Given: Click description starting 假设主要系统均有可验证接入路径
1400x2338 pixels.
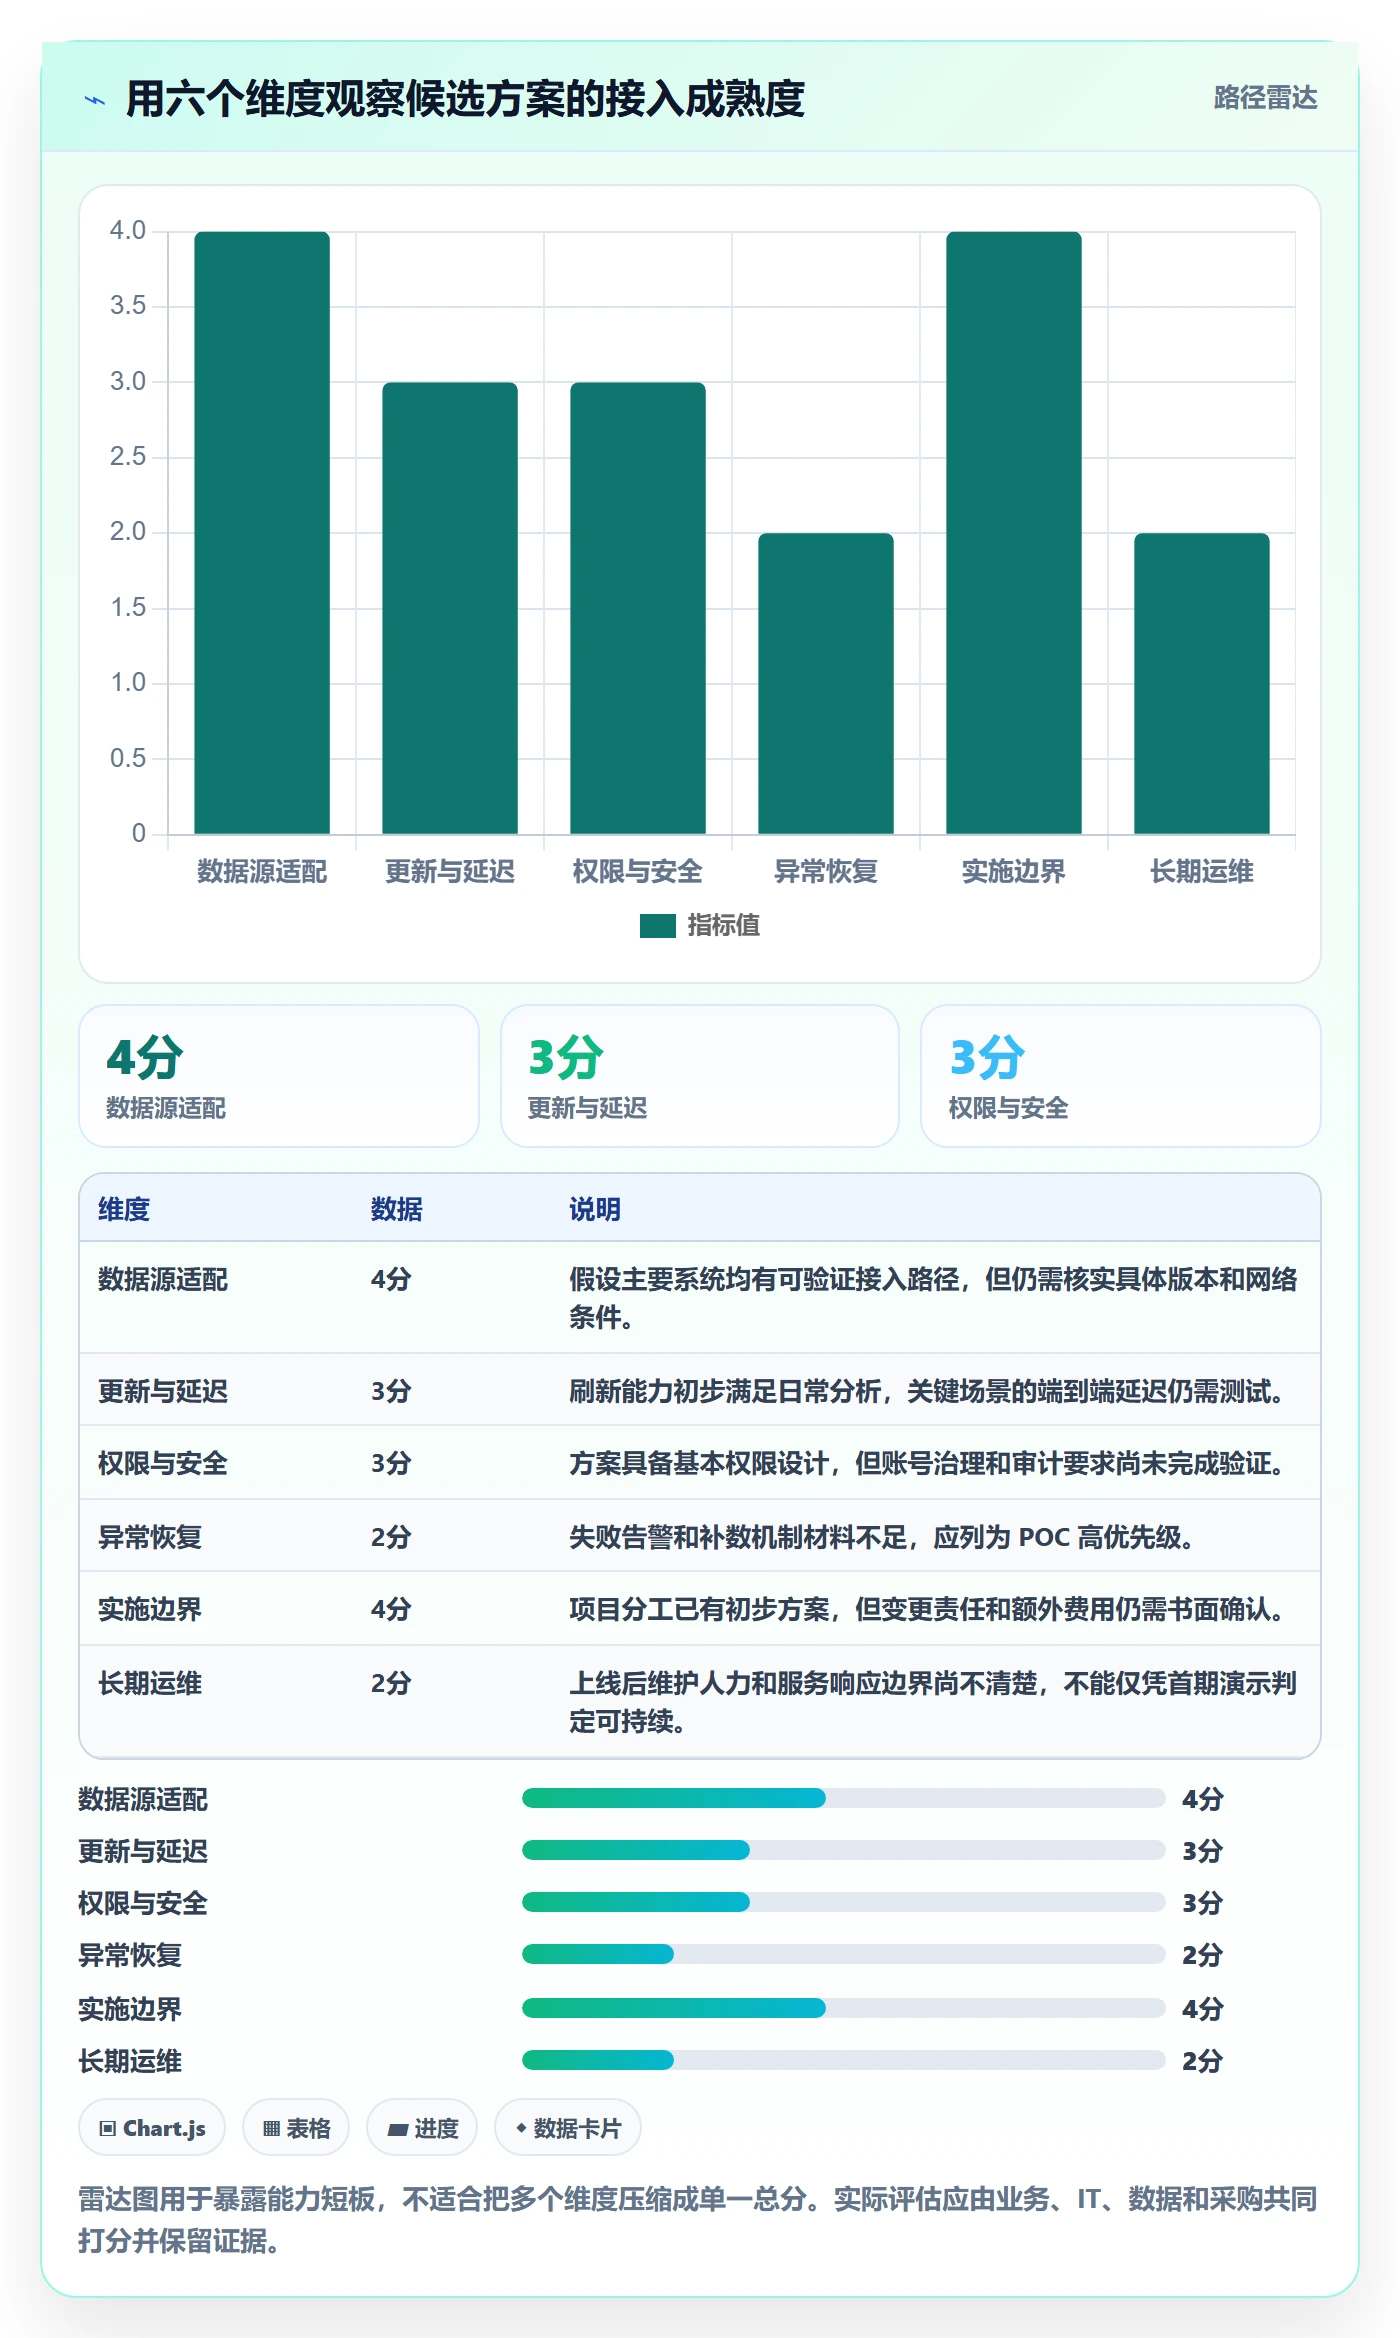Looking at the screenshot, I should (933, 1298).
